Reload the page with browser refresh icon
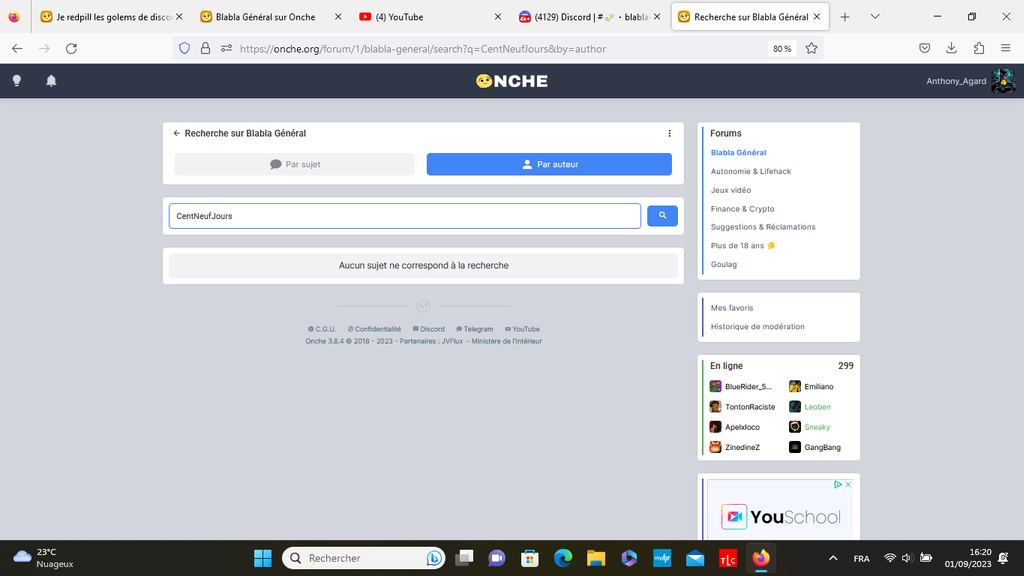1024x576 pixels. [71, 48]
